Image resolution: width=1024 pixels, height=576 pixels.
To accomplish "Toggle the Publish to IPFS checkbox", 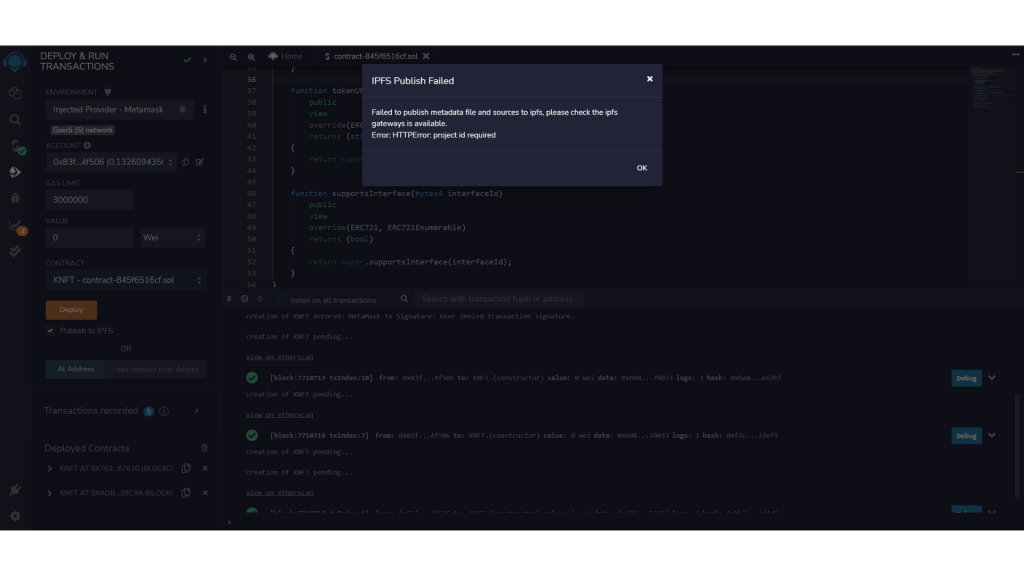I will (x=51, y=330).
